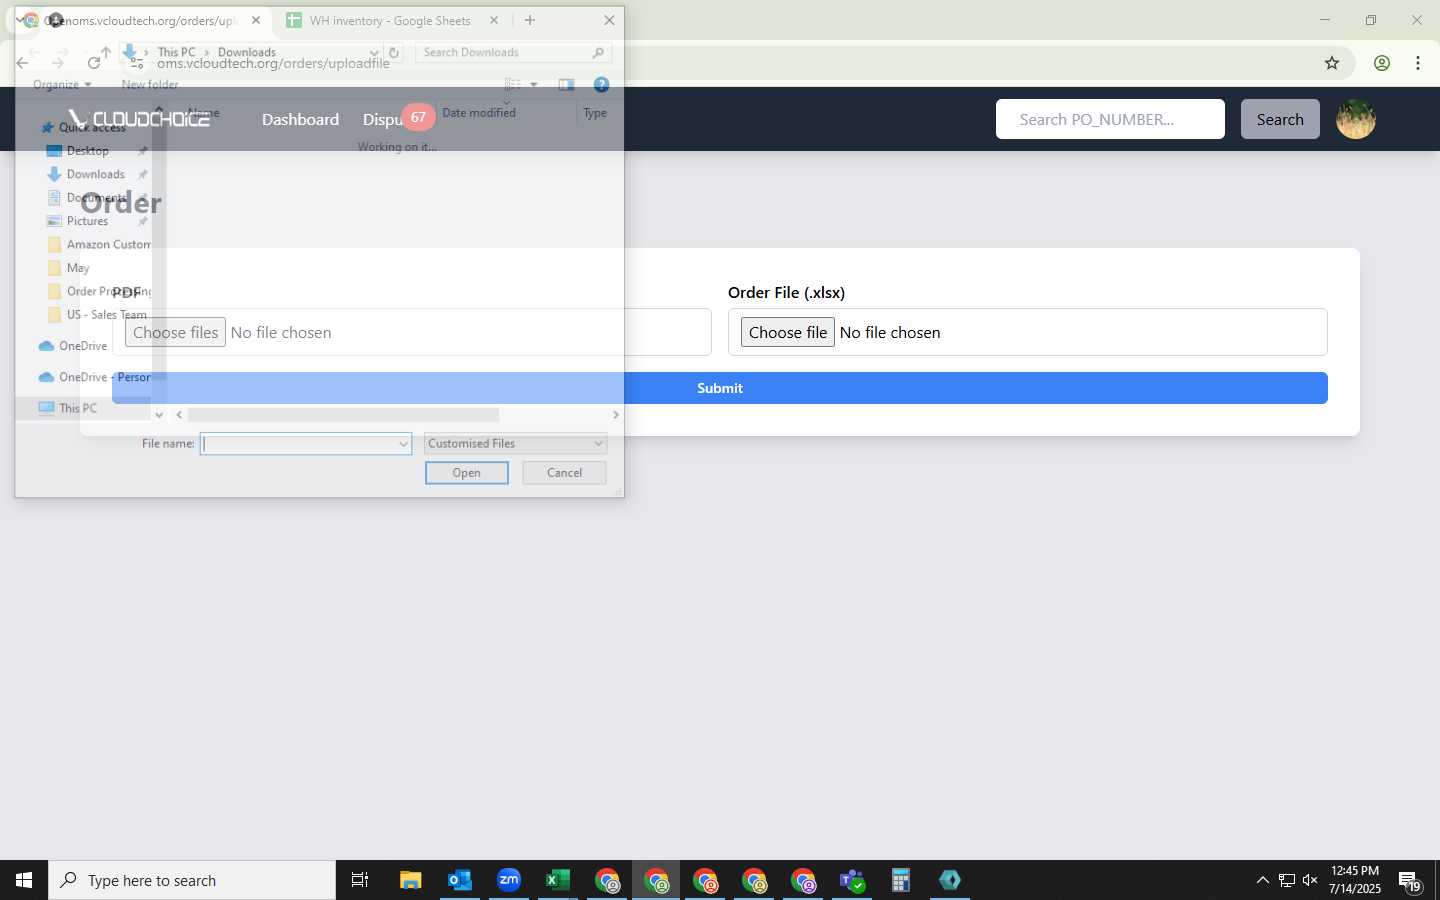This screenshot has width=1440, height=900.
Task: Click the network icon in system tray
Action: (1287, 880)
